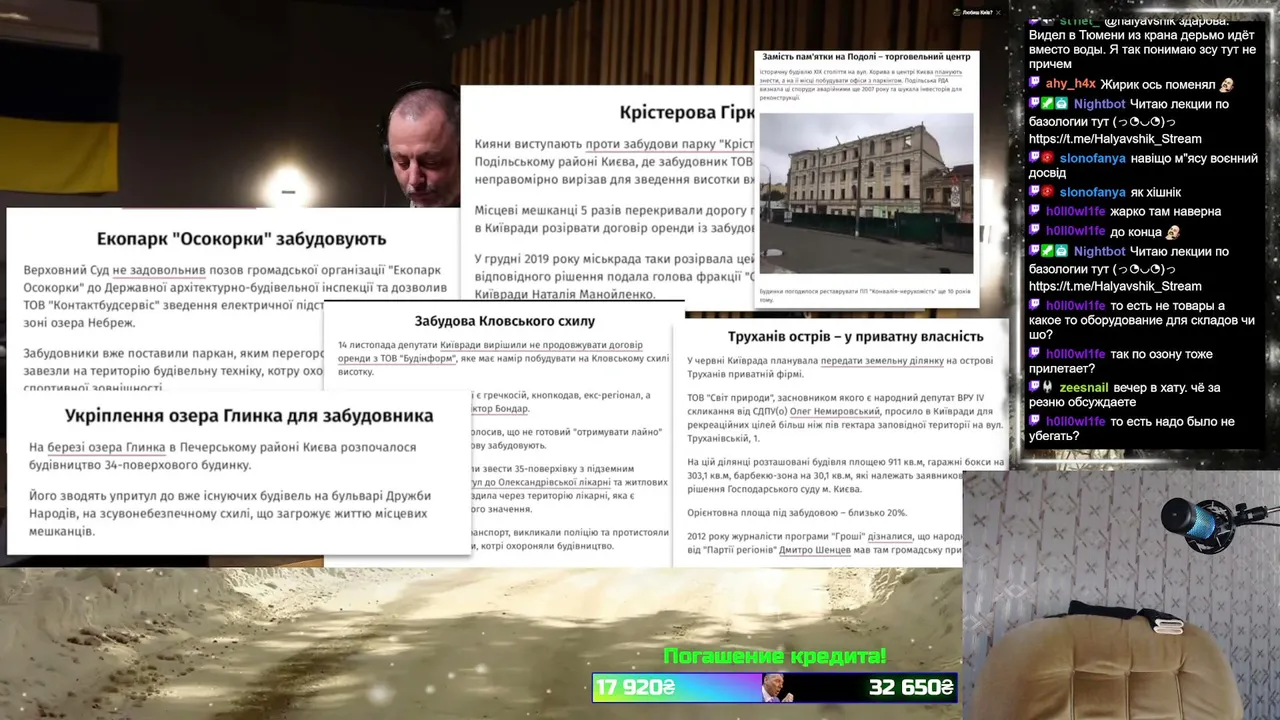Follow the 'Київради вирішили не продовжувати договір' link
This screenshot has width=1280, height=720.
coord(543,345)
